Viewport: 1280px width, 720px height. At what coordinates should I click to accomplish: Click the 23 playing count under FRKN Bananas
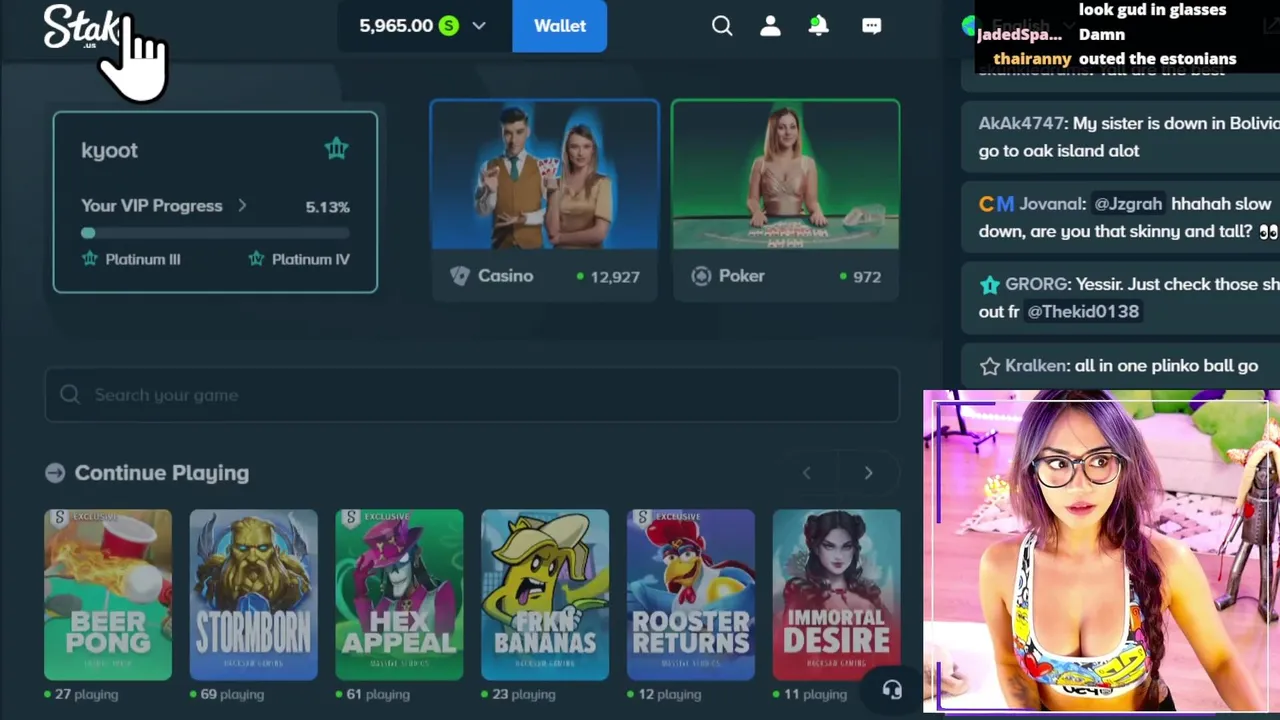(523, 694)
